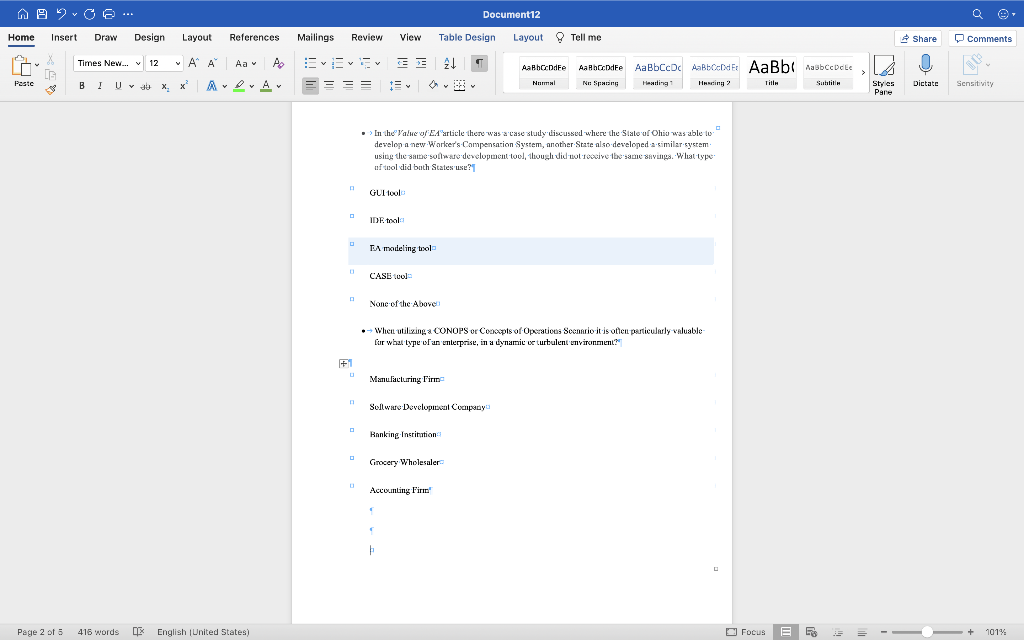Sort text with the A-Z sort icon
This screenshot has width=1024, height=640.
pos(450,63)
